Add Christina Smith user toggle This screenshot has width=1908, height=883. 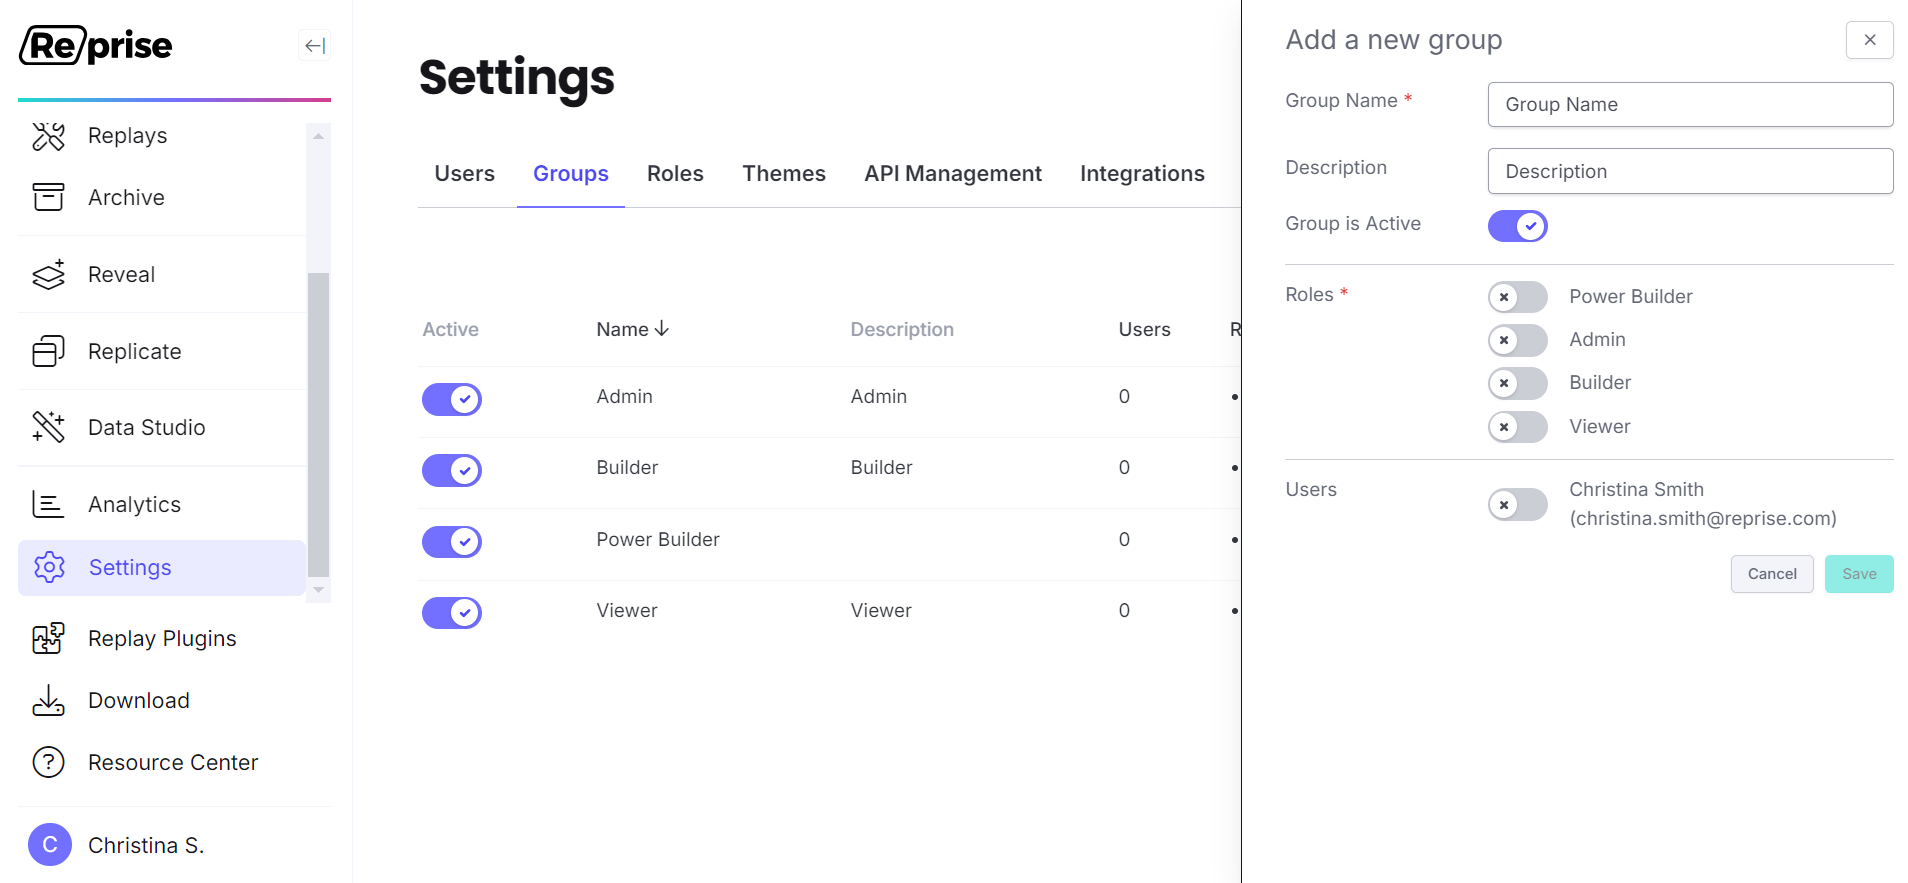[x=1517, y=505]
